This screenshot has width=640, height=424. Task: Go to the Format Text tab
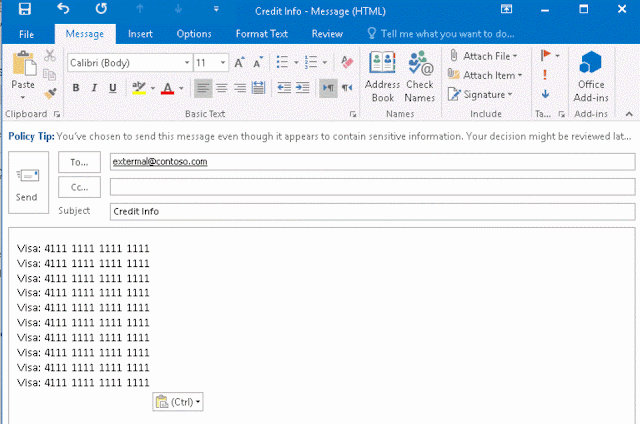[262, 34]
